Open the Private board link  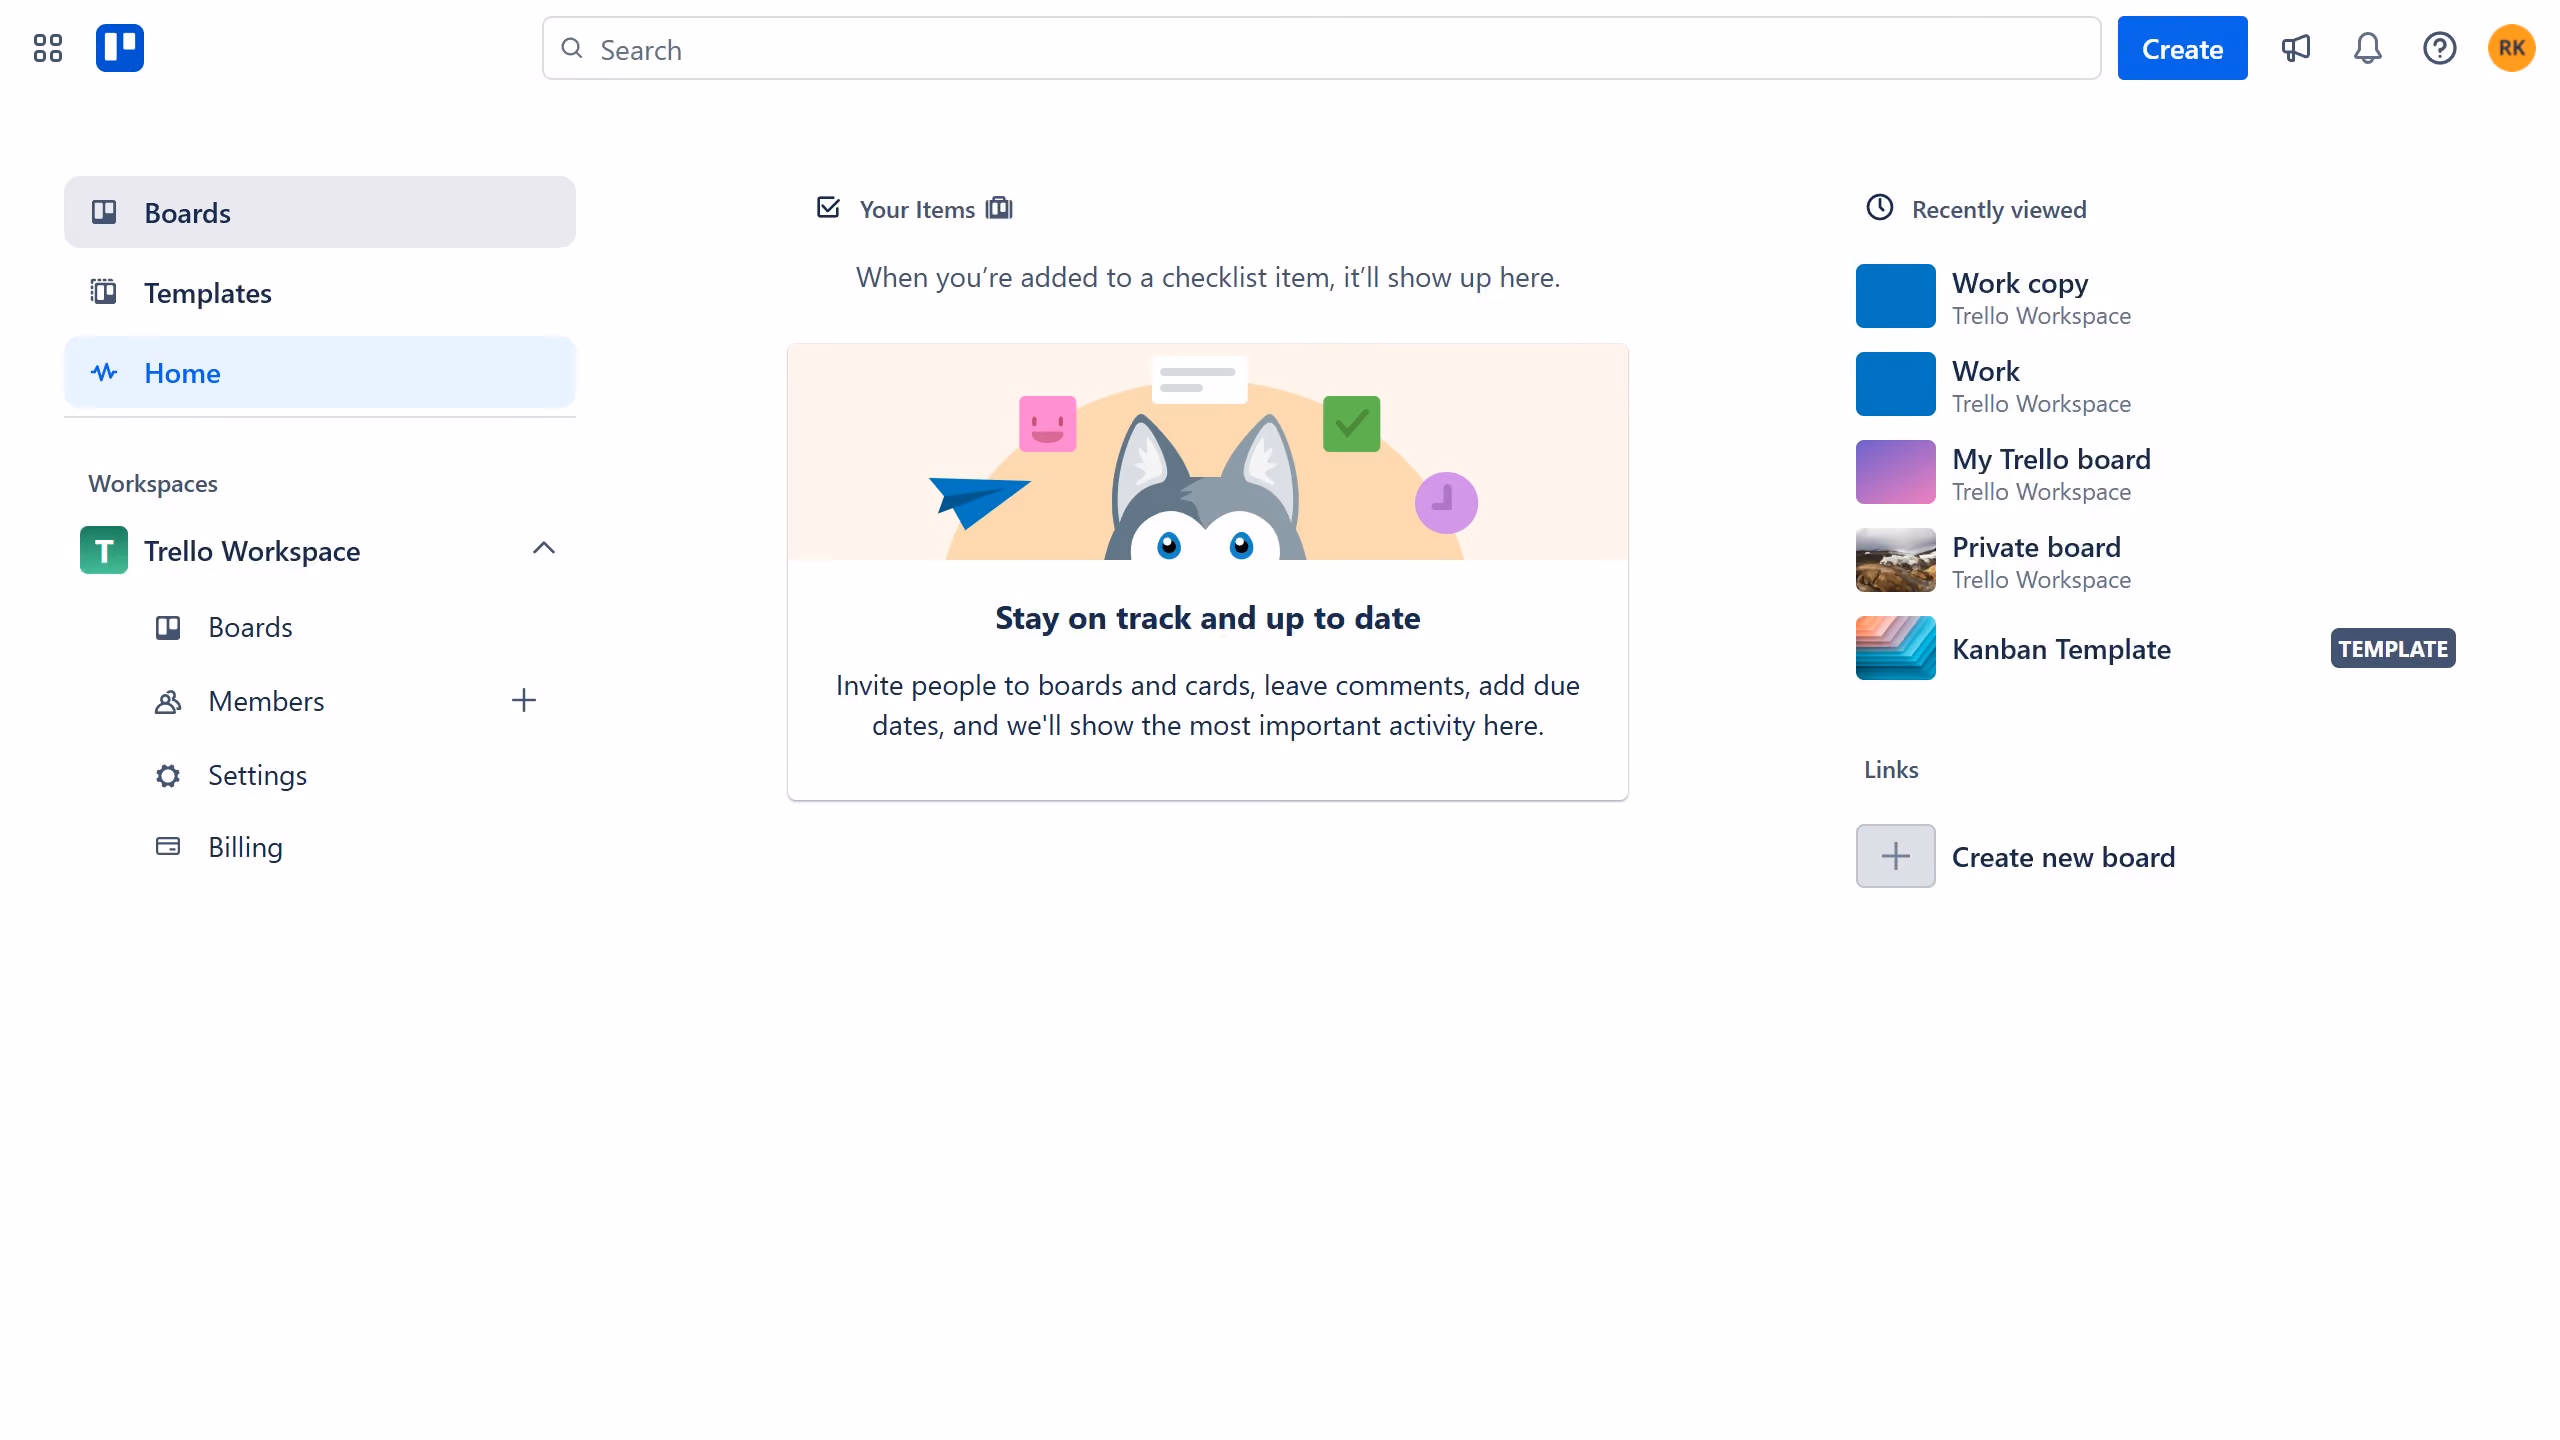pyautogui.click(x=2036, y=547)
